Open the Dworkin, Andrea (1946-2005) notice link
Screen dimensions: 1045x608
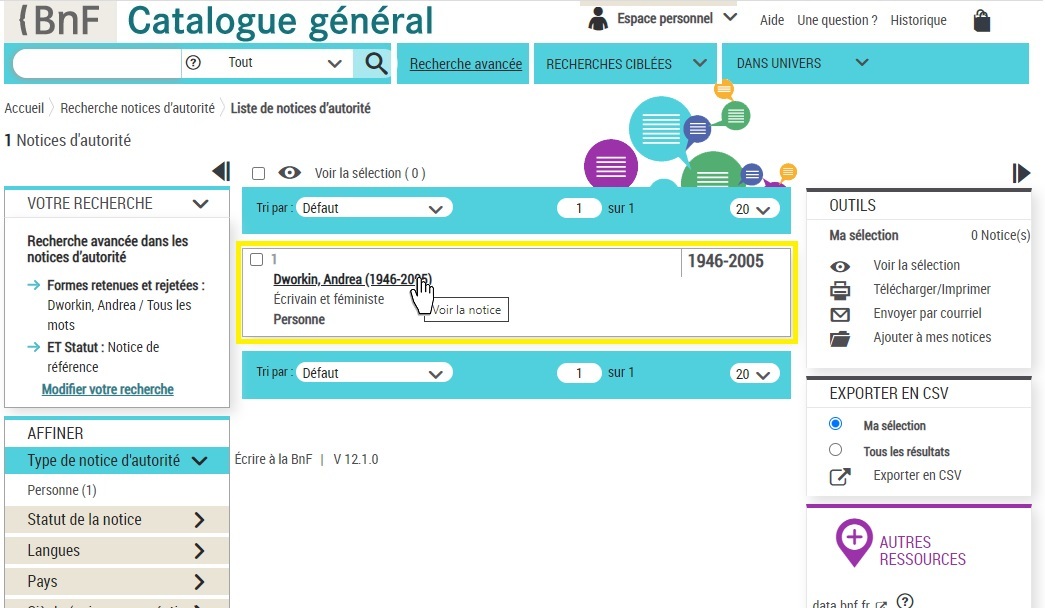[351, 279]
